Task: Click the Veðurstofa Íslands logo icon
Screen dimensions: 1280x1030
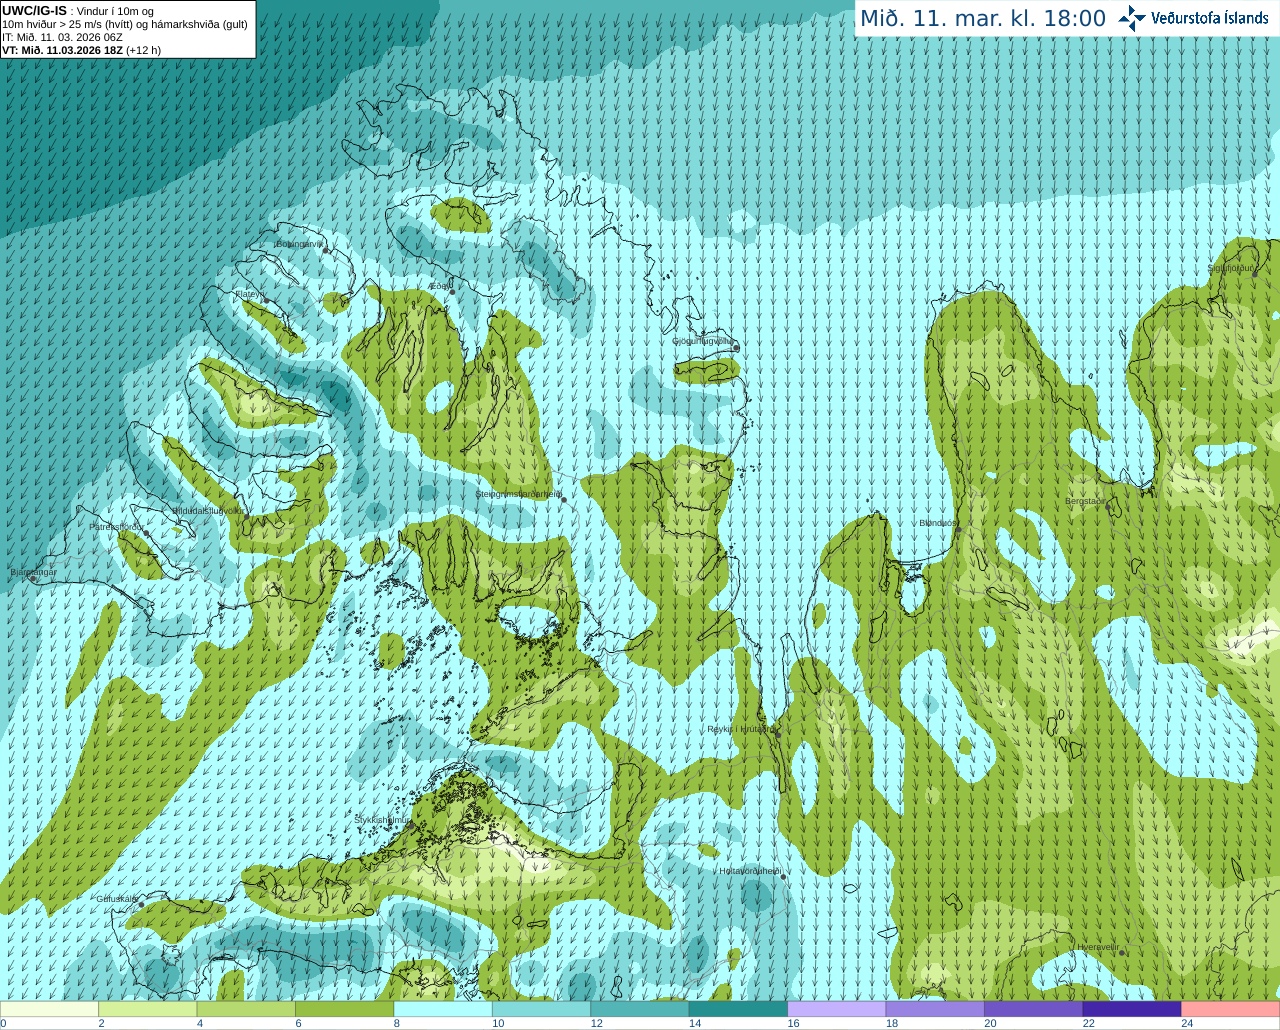Action: pos(1132,18)
